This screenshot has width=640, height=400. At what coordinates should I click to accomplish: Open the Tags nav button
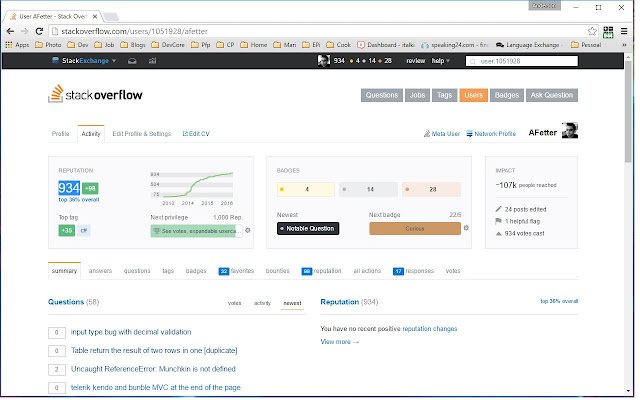point(444,95)
